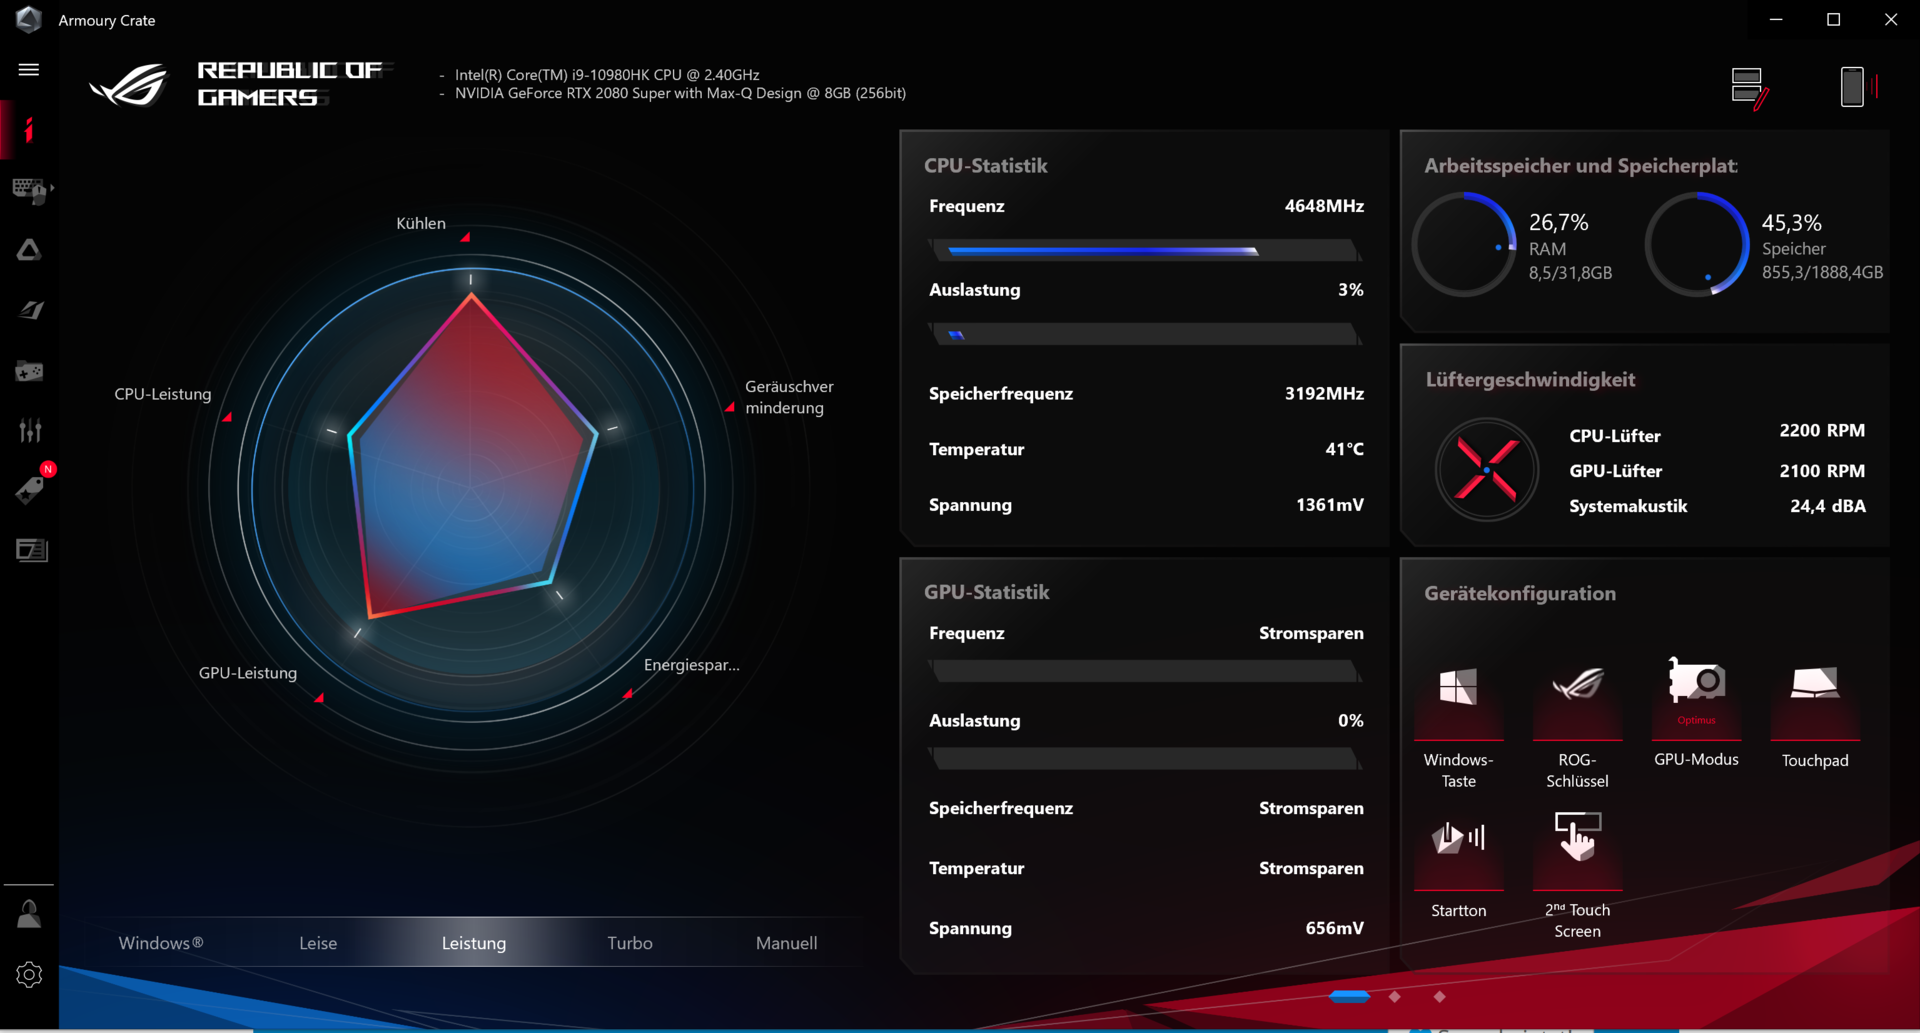Open the Settings gear icon

click(x=29, y=975)
